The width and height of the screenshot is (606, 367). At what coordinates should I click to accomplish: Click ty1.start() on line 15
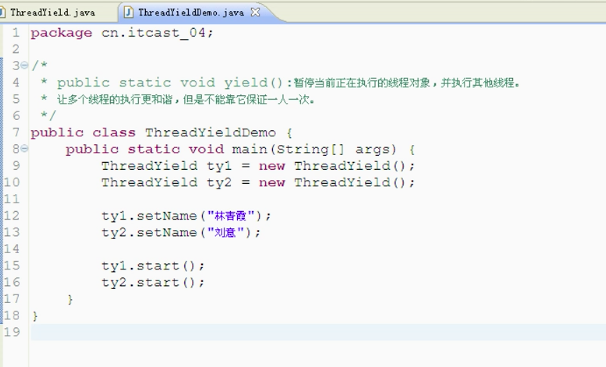coord(153,266)
